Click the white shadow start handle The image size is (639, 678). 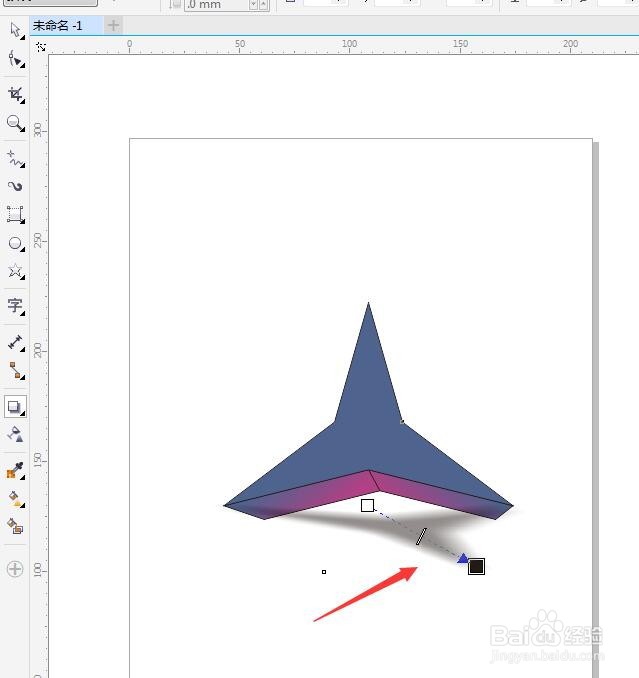coord(367,505)
